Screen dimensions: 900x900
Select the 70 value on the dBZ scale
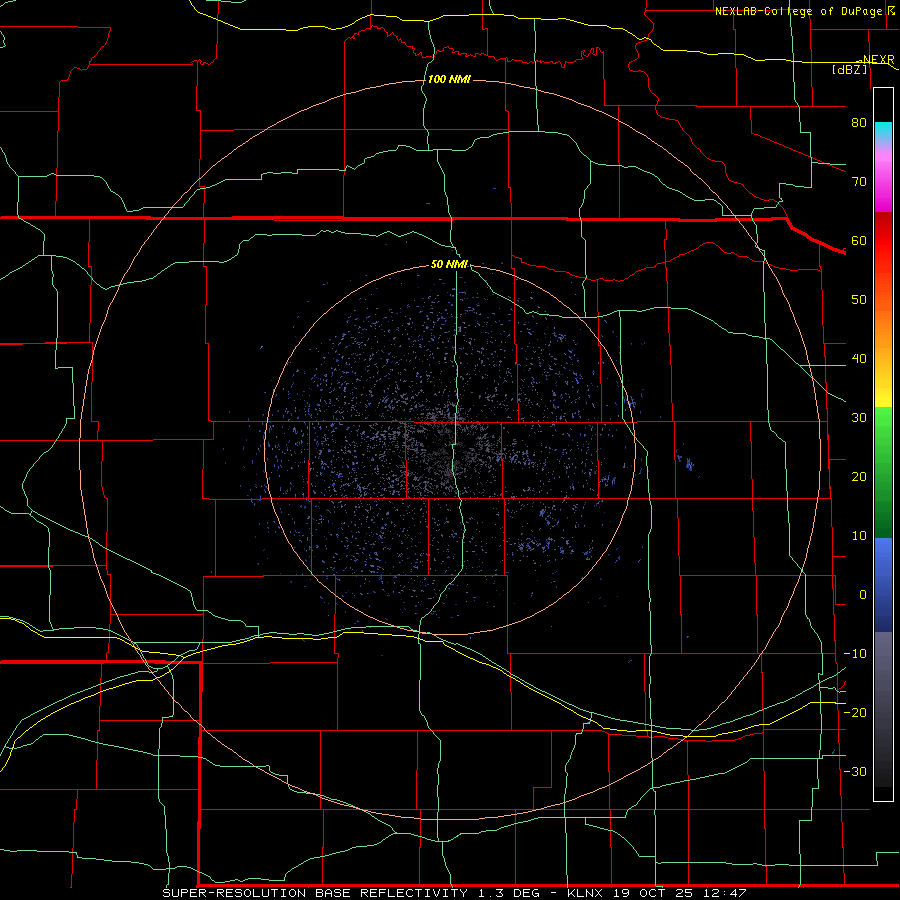click(x=859, y=181)
